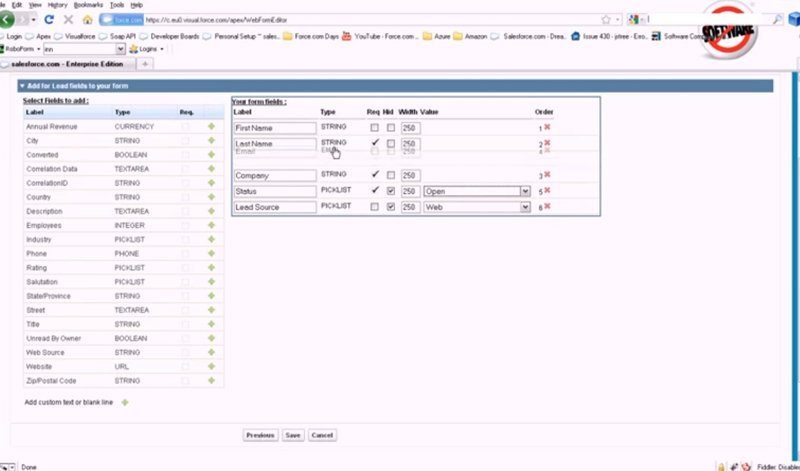Open the Edit menu
This screenshot has height=471, width=800.
[17, 5]
